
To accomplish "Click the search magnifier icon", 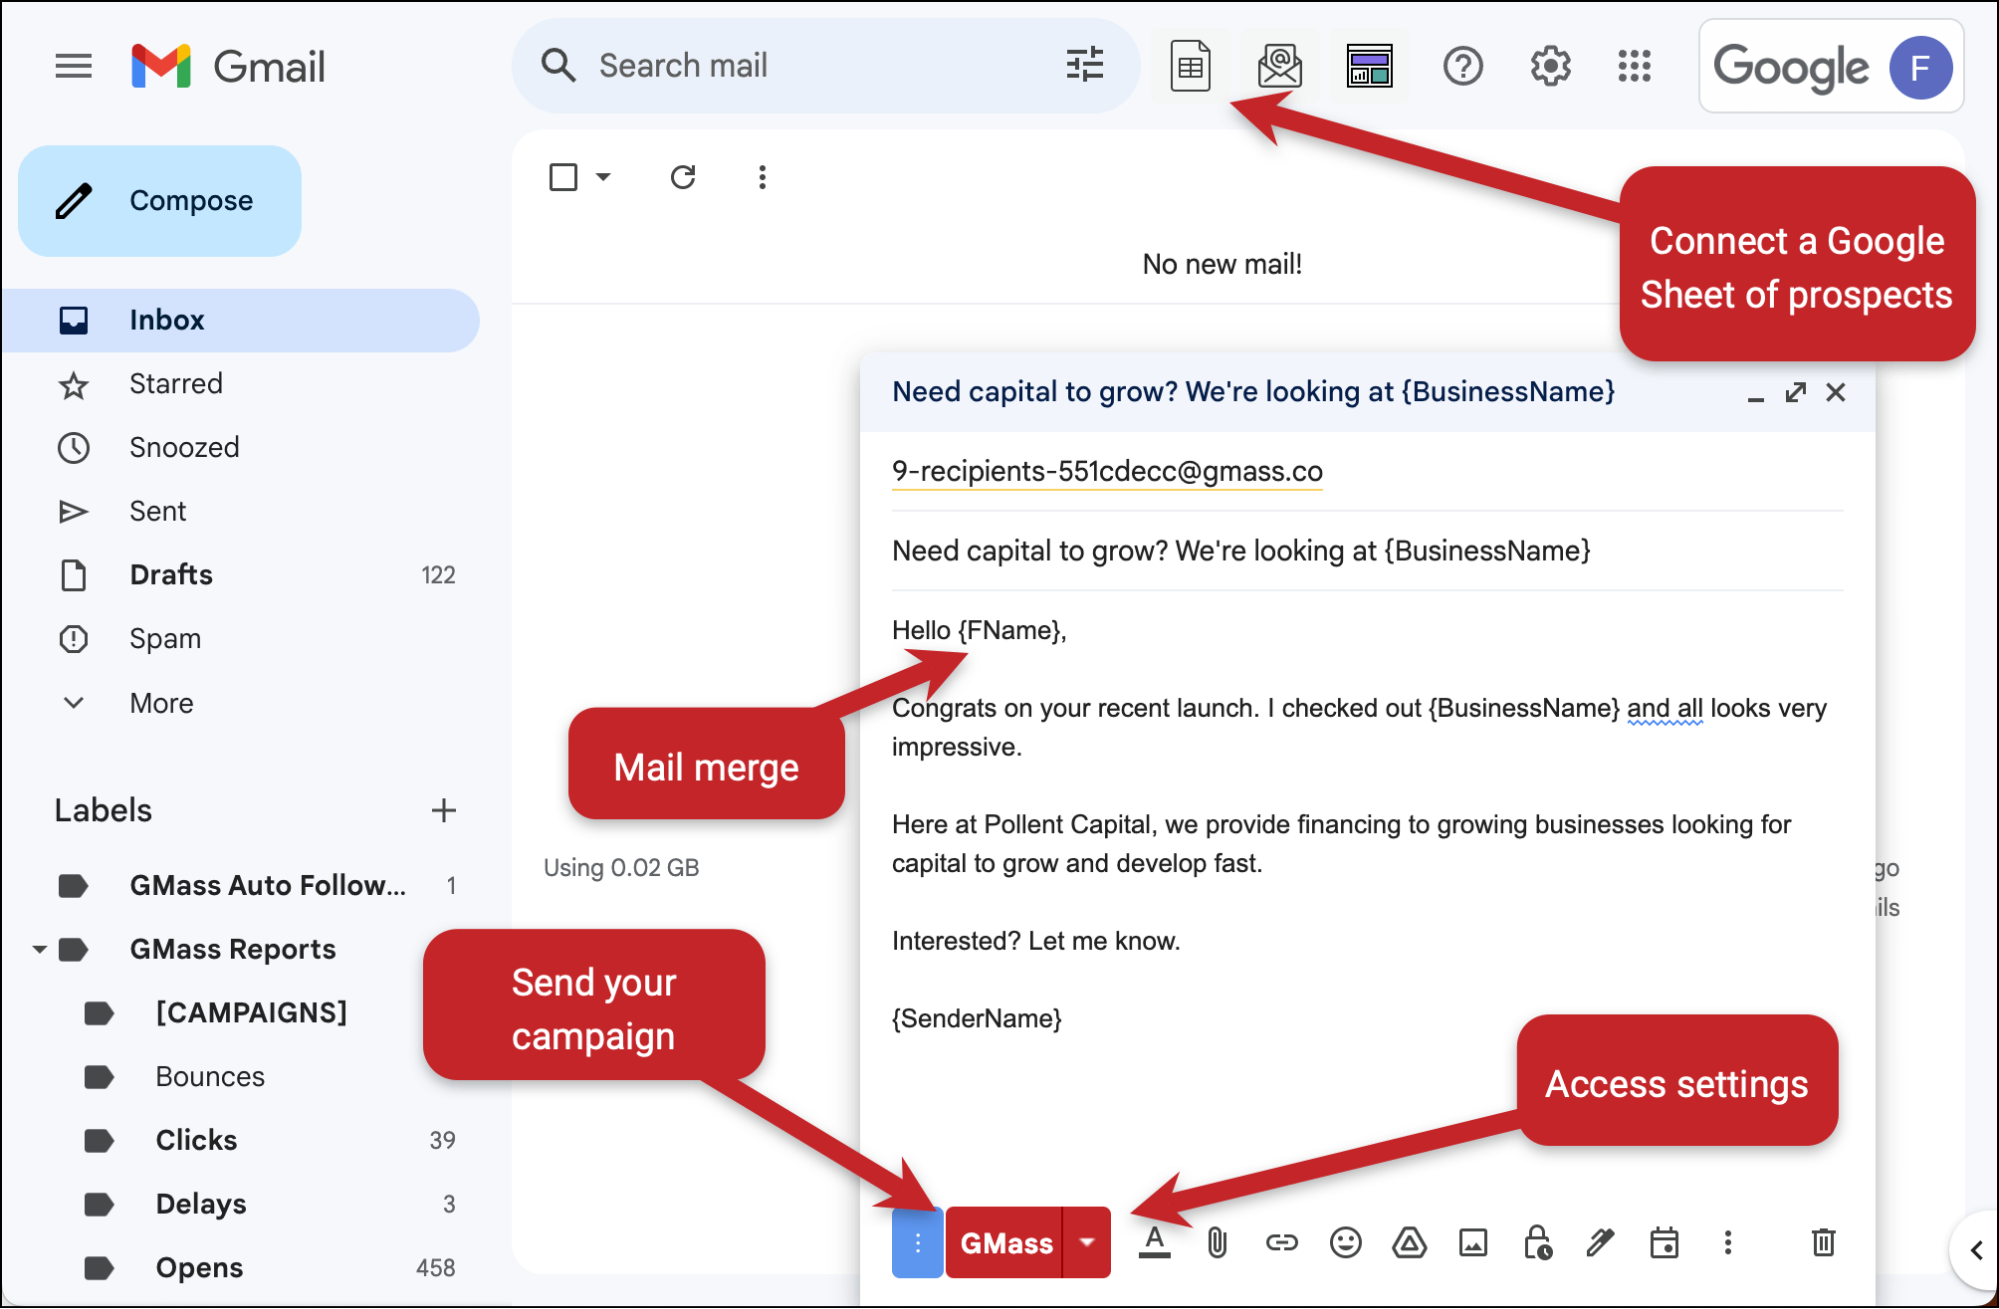I will pyautogui.click(x=558, y=66).
